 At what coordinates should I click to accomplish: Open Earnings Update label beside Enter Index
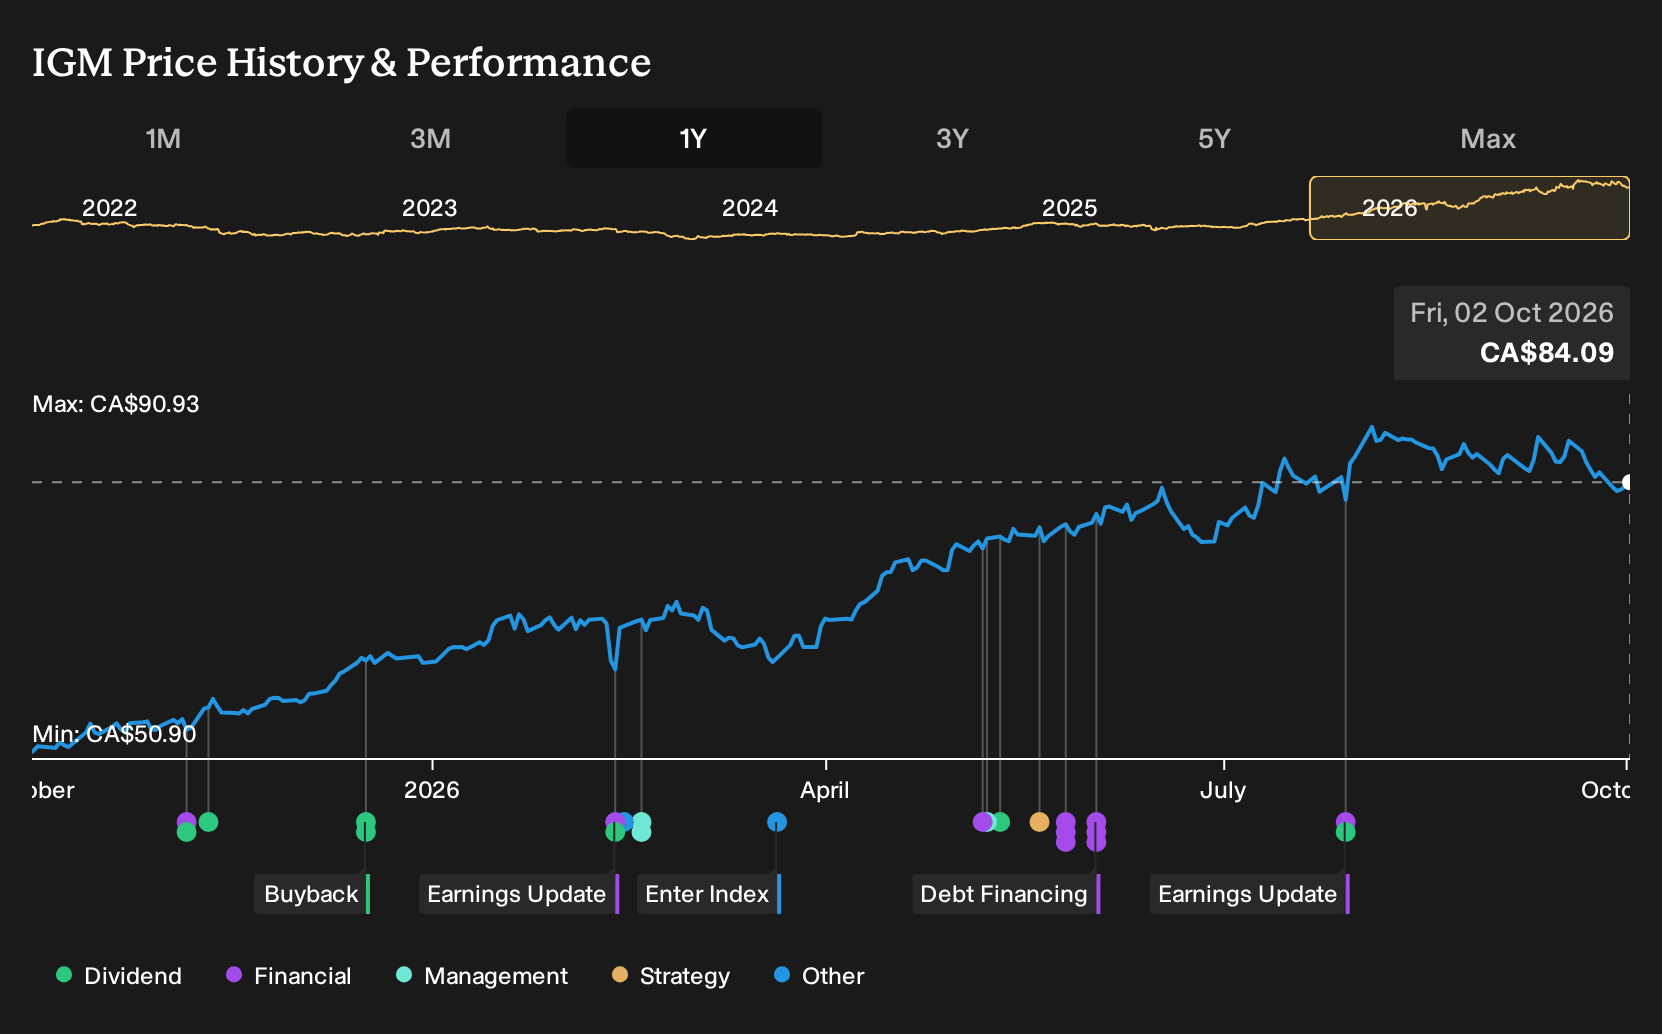click(518, 894)
